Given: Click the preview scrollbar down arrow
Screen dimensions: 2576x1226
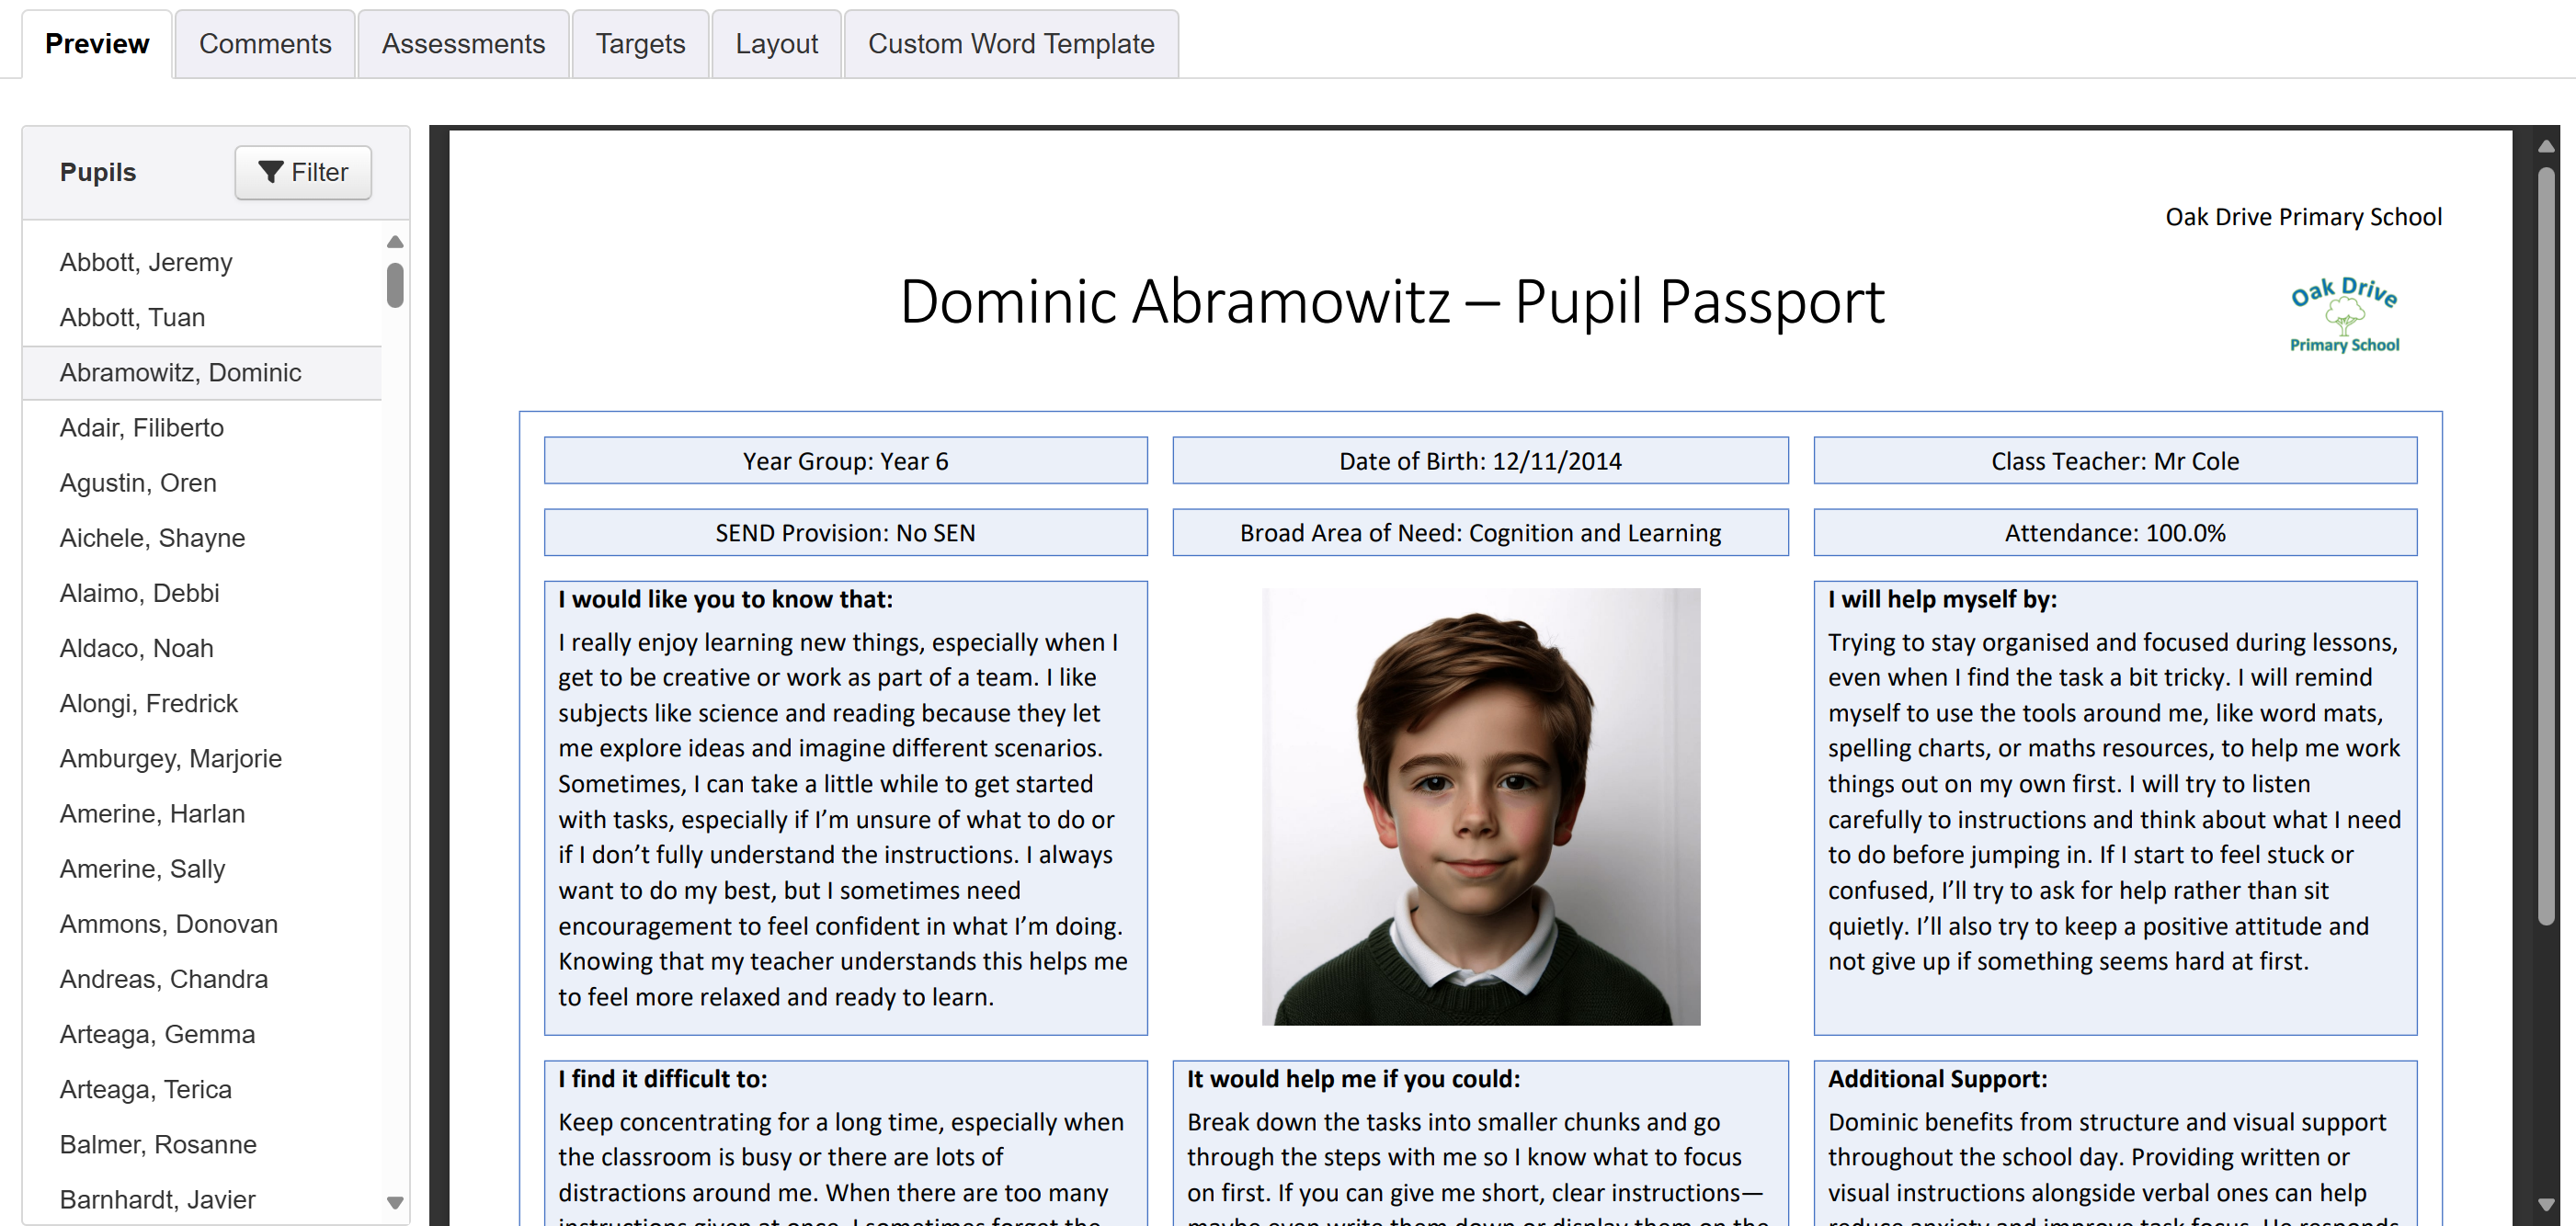Looking at the screenshot, I should click(2546, 1204).
